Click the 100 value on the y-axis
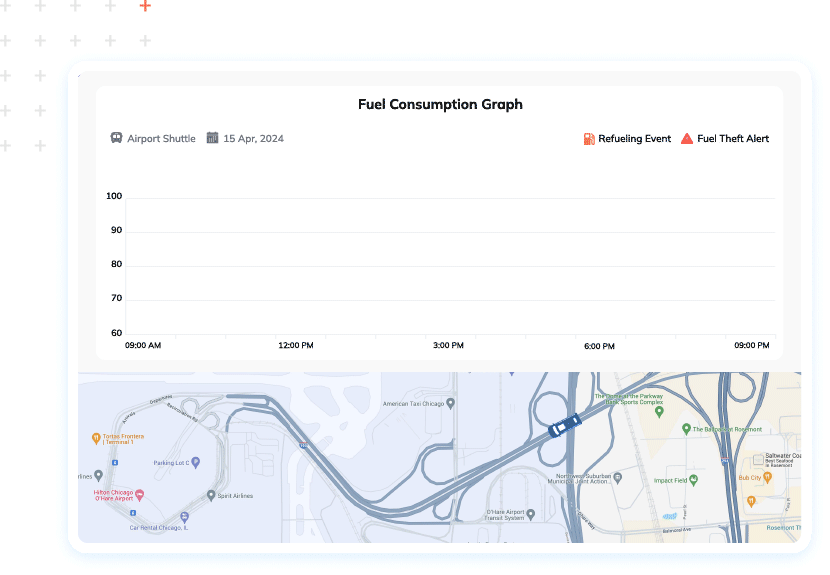This screenshot has height=575, width=830. point(114,196)
